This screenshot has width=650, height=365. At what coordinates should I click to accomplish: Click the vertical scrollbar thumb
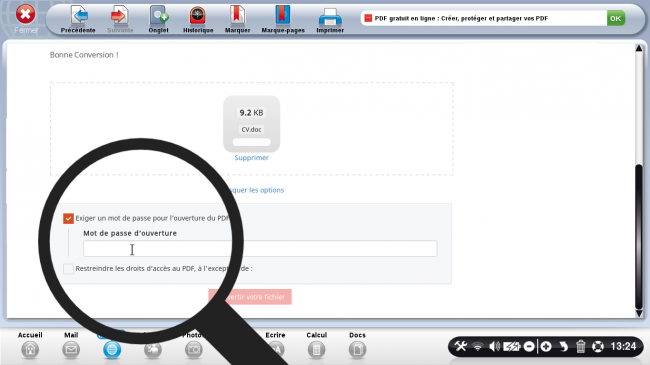coord(639,236)
